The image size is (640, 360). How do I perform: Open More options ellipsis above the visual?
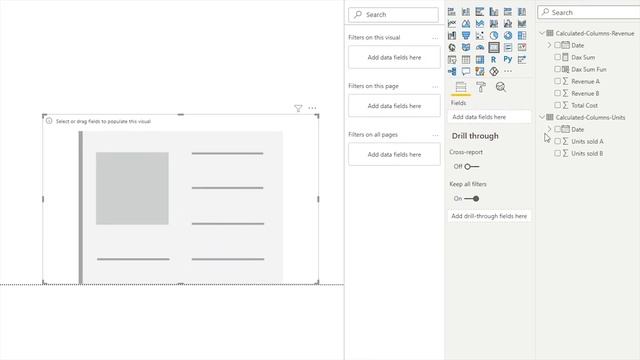[x=312, y=108]
